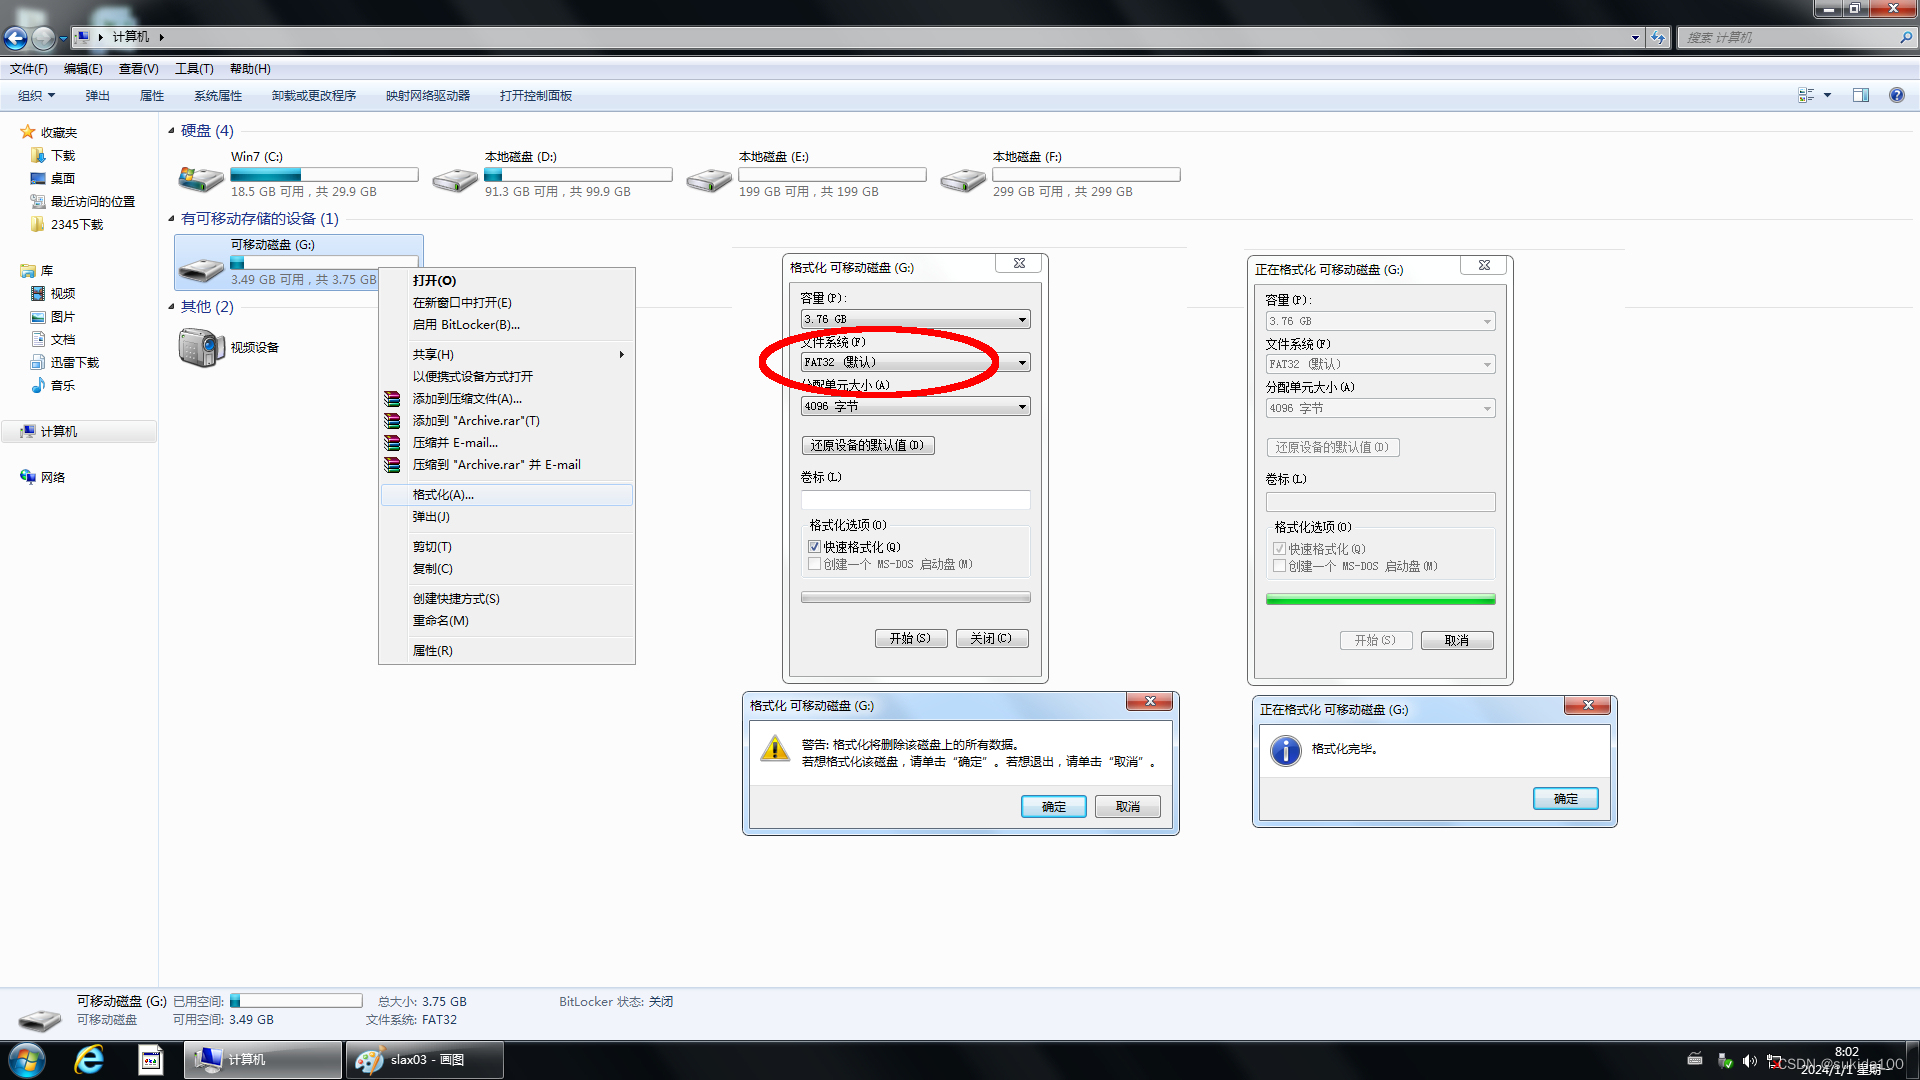The height and width of the screenshot is (1080, 1920).
Task: Click the Win7 (C:) drive icon
Action: pos(201,178)
